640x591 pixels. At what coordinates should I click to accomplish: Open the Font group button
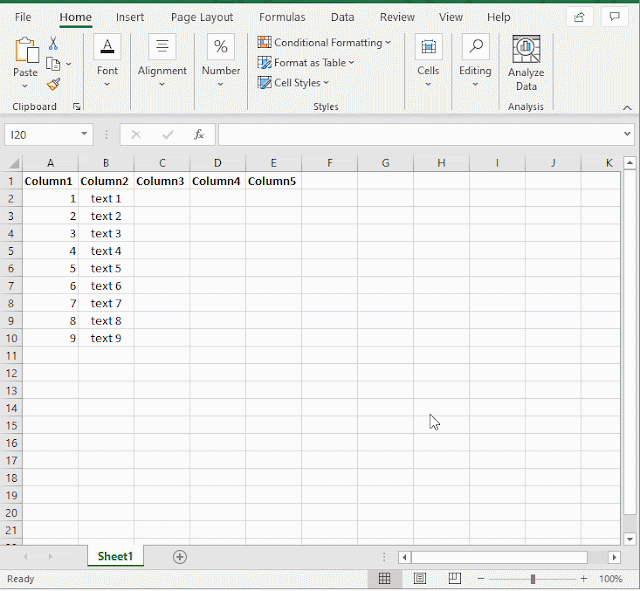click(x=107, y=60)
